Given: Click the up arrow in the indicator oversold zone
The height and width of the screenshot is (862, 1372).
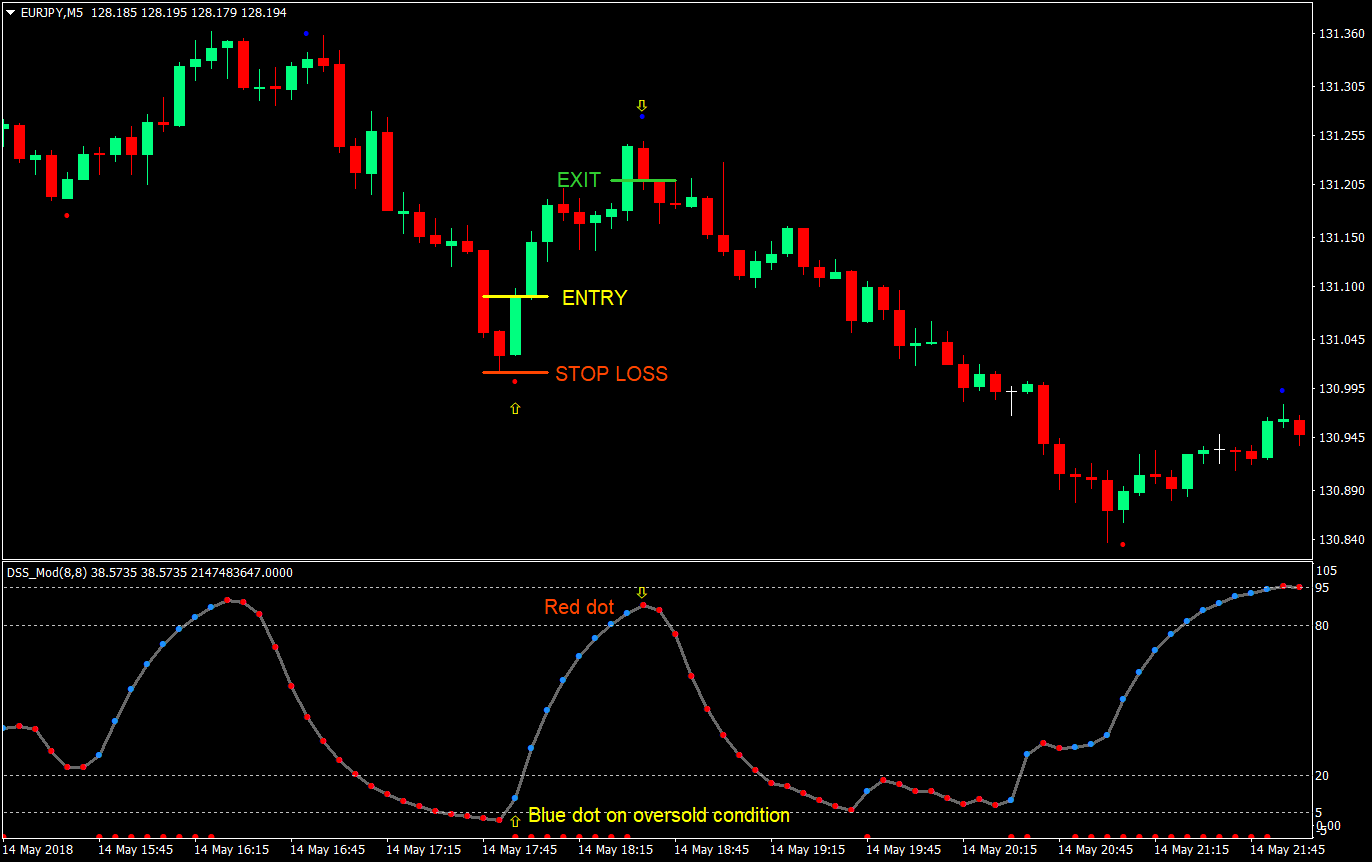Looking at the screenshot, I should point(514,821).
